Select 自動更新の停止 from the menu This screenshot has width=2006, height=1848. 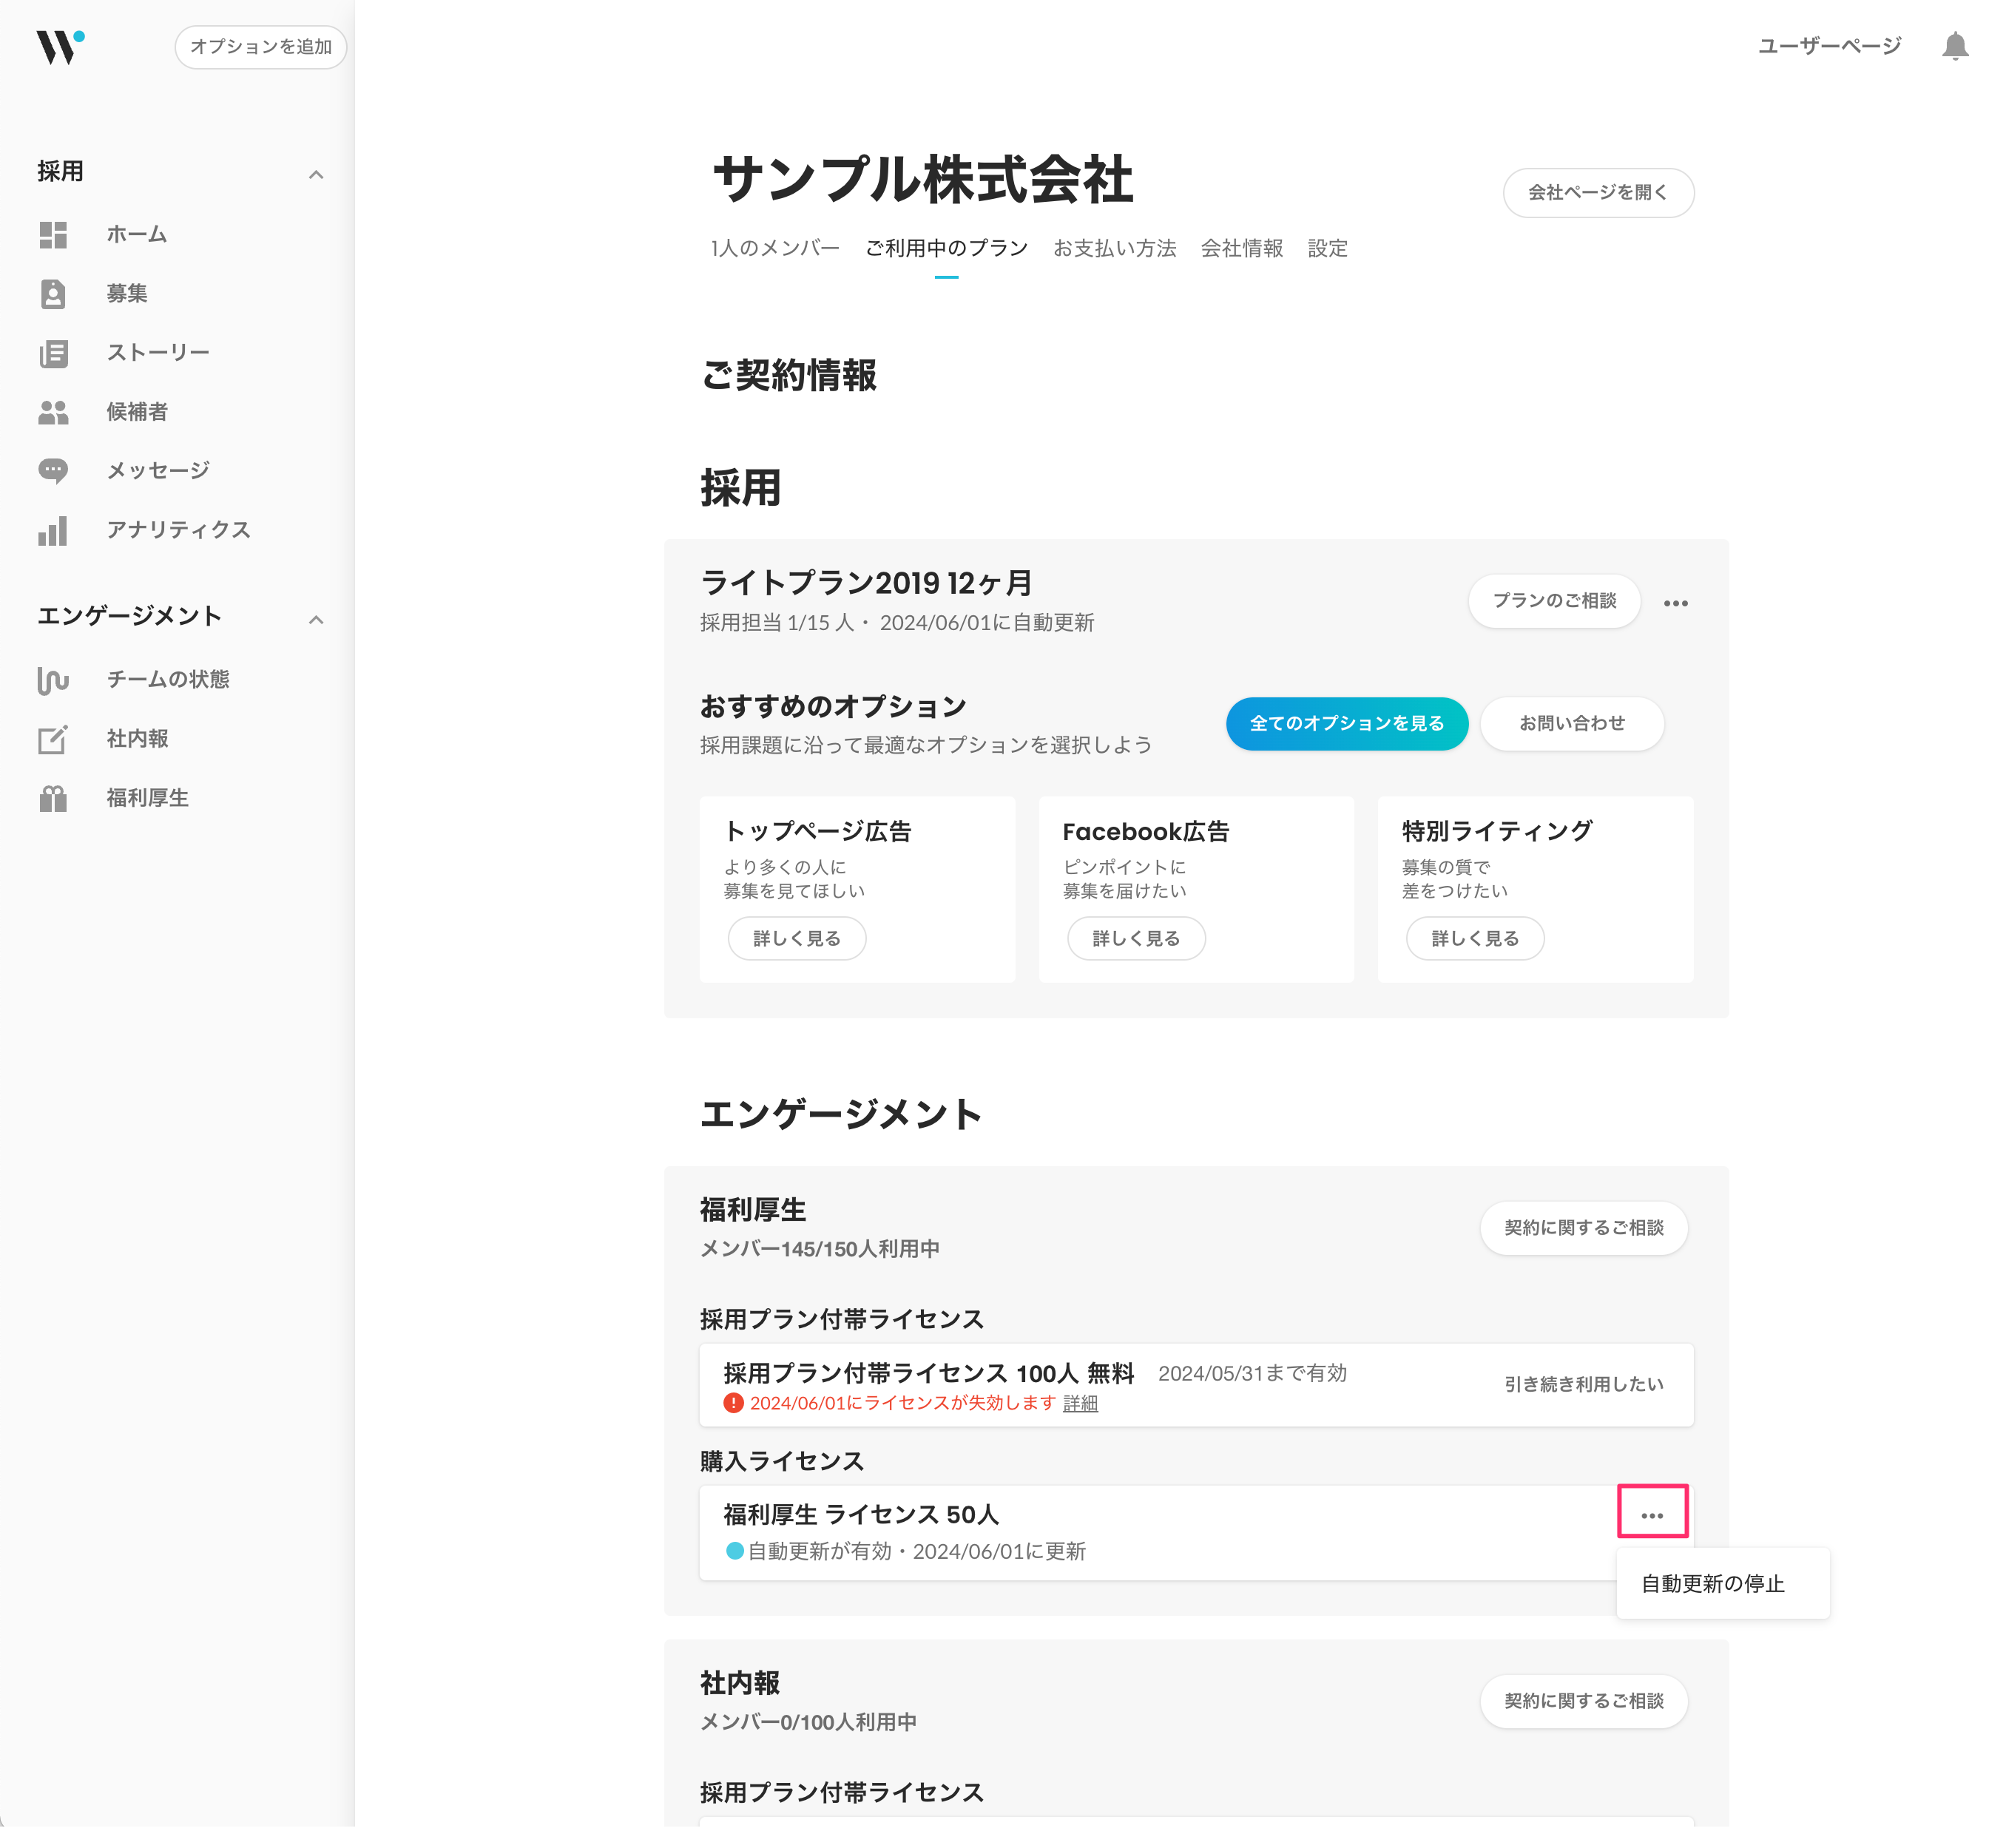1712,1584
